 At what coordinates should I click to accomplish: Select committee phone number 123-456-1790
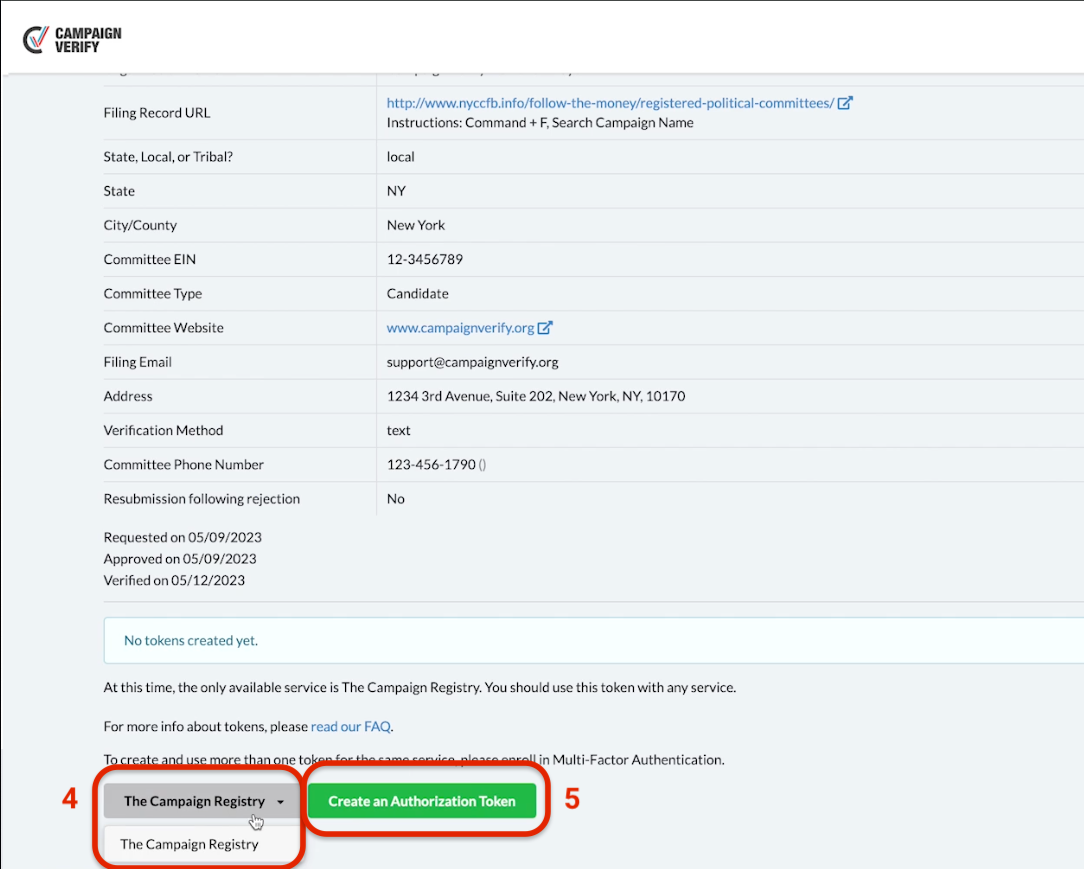coord(431,465)
